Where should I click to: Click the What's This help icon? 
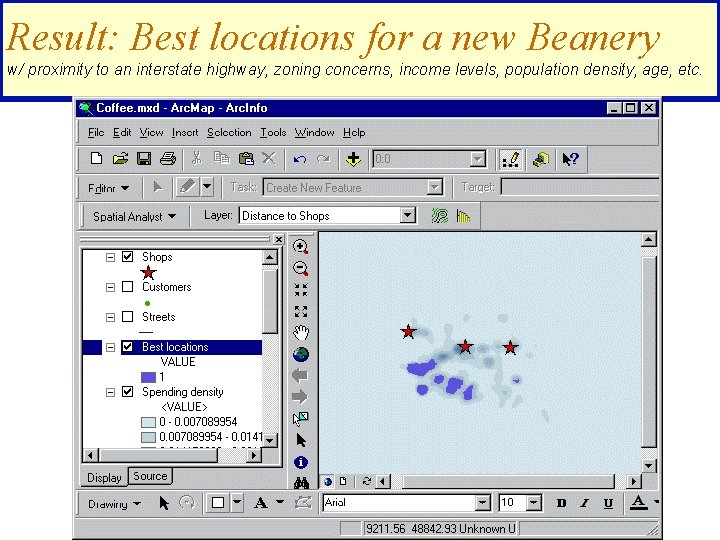point(570,159)
